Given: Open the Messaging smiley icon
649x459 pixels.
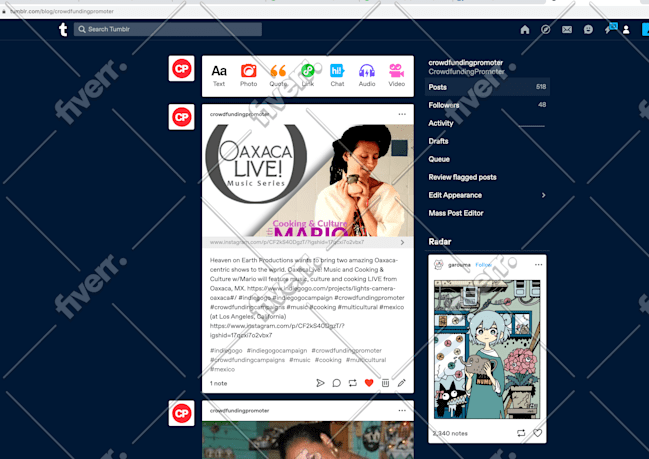Looking at the screenshot, I should [x=588, y=29].
